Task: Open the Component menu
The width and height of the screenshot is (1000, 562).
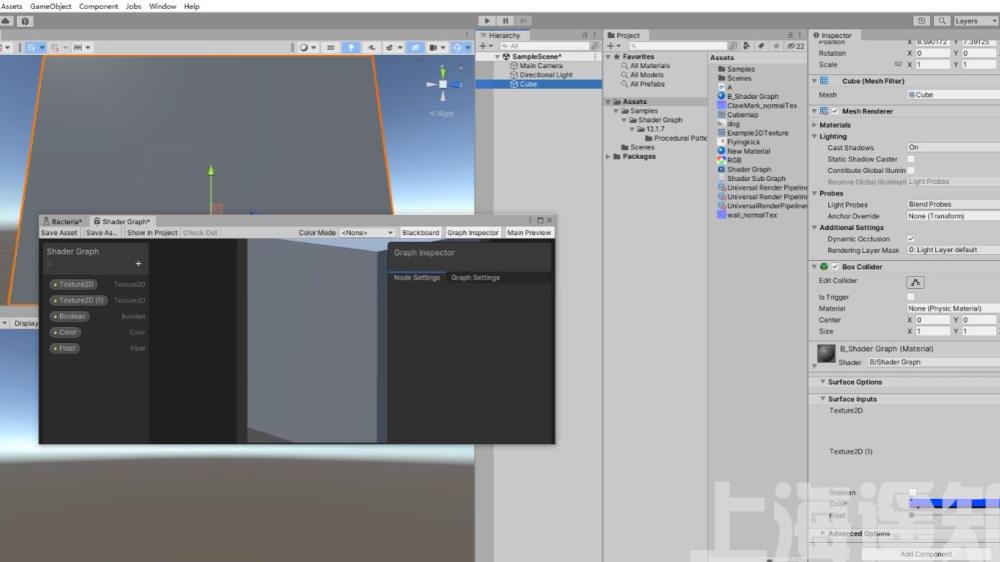Action: pos(98,6)
